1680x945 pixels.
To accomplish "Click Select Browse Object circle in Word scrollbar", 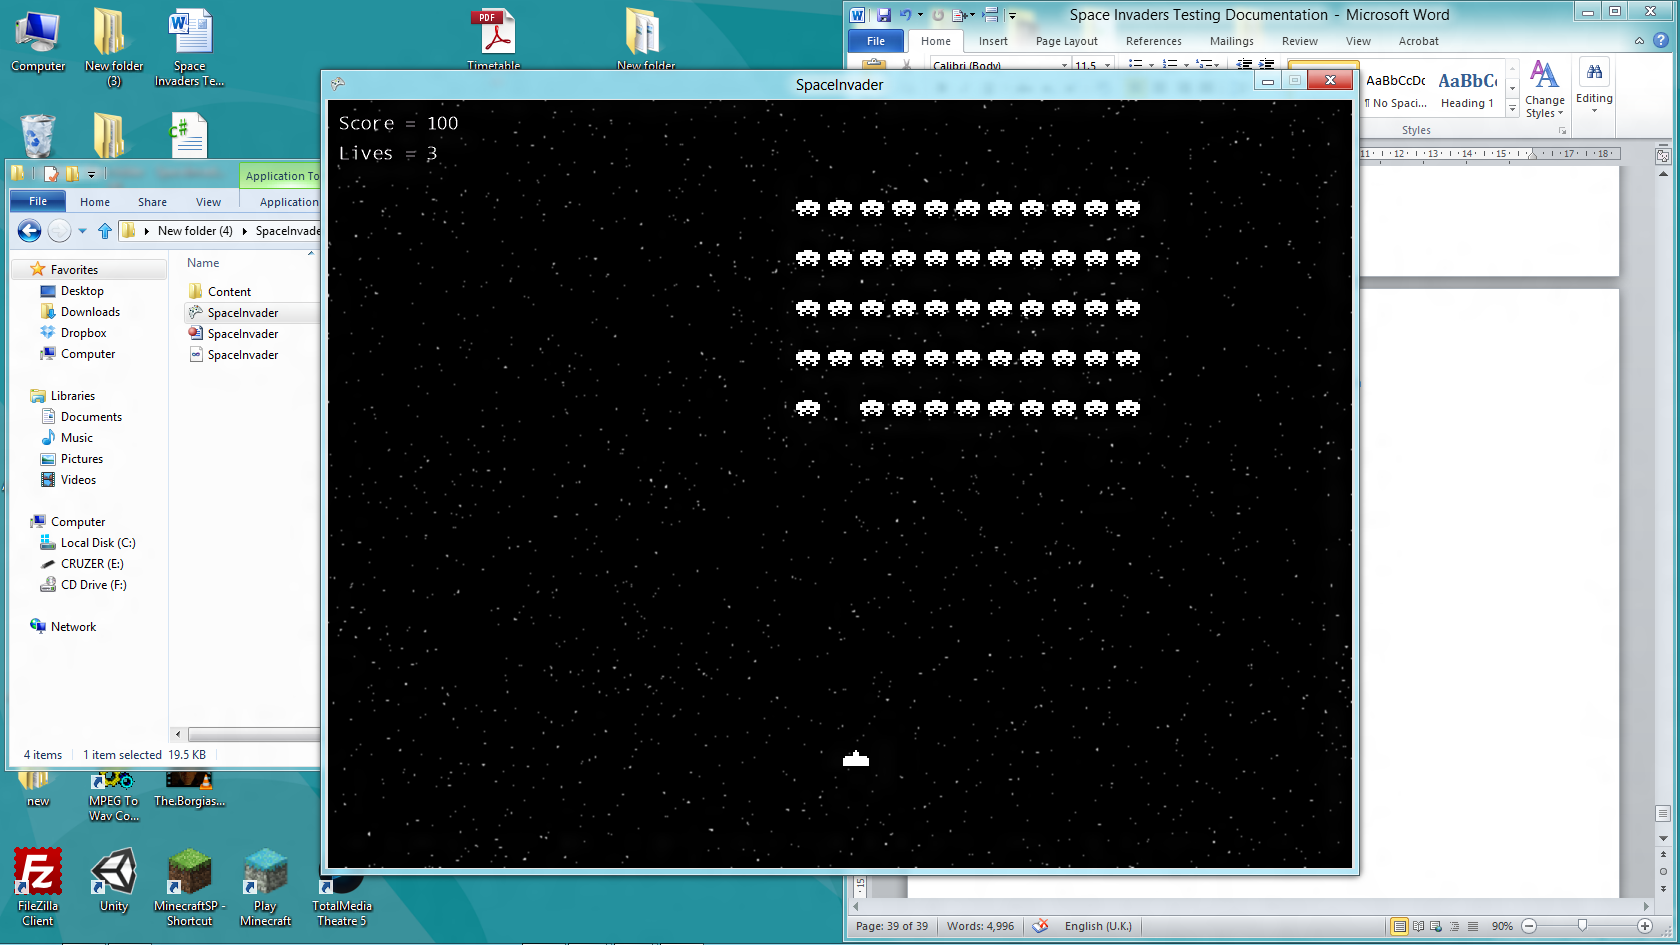I will coord(1663,871).
